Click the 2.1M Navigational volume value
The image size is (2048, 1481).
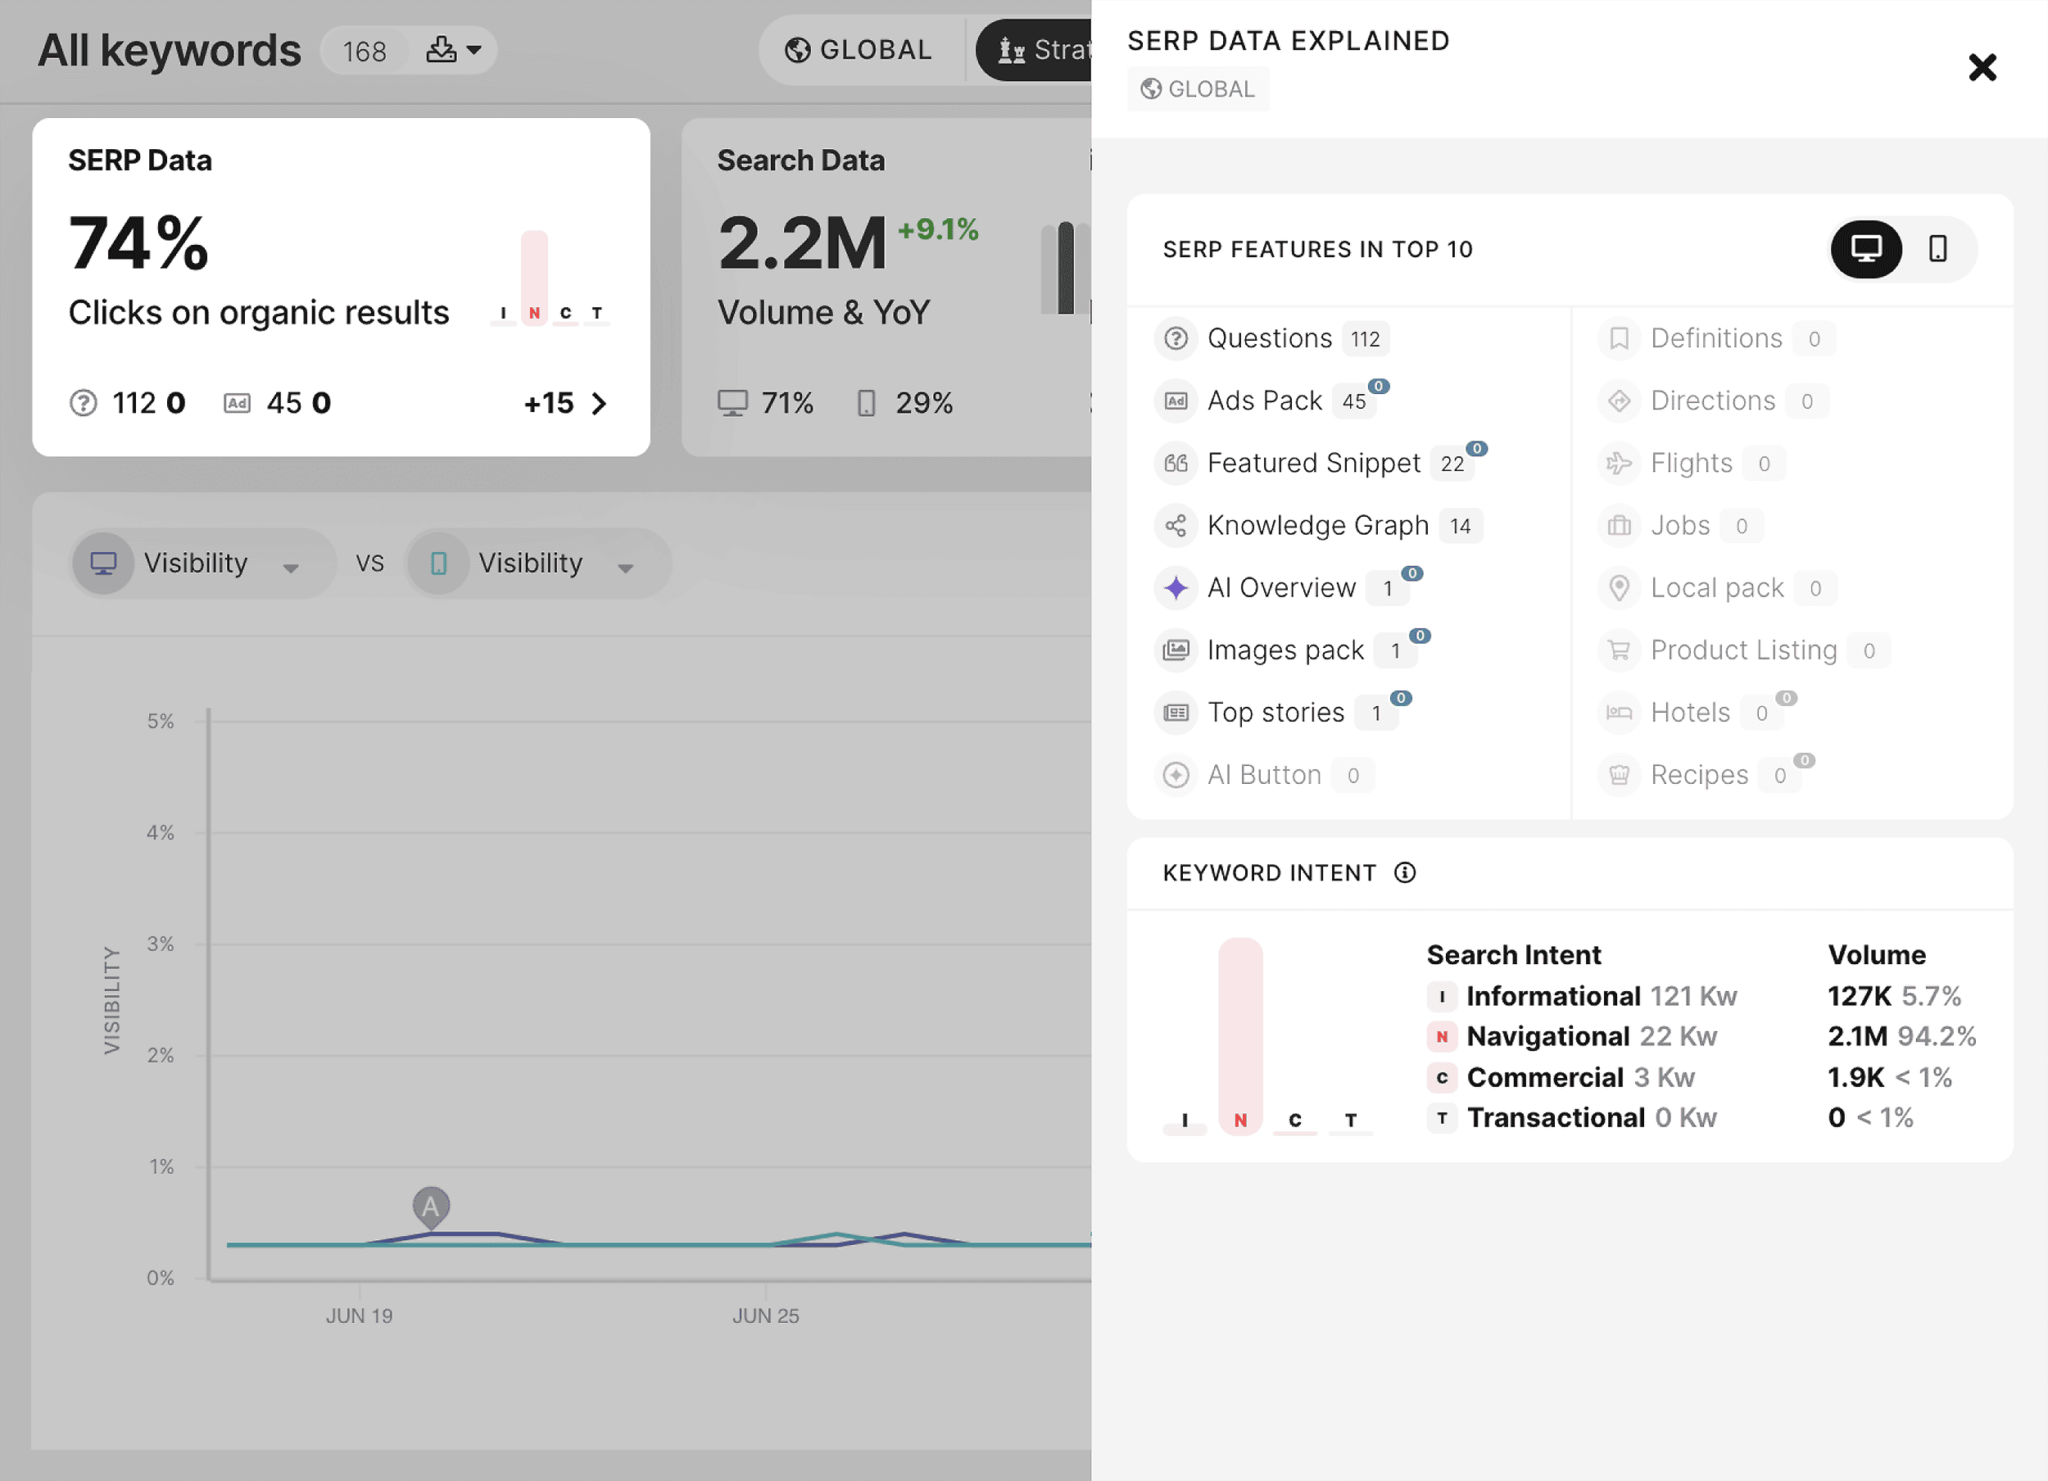(1857, 1037)
